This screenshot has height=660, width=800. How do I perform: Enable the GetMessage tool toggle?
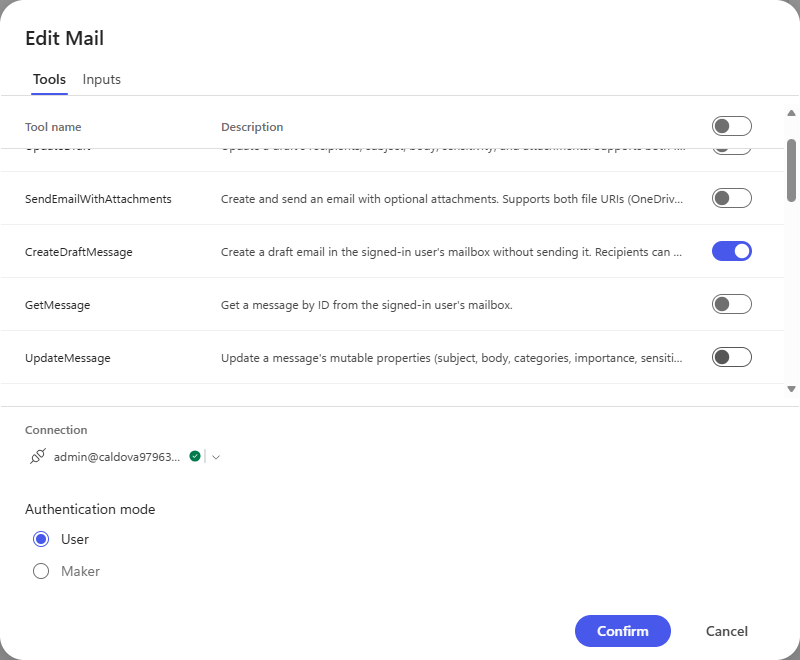click(x=732, y=304)
